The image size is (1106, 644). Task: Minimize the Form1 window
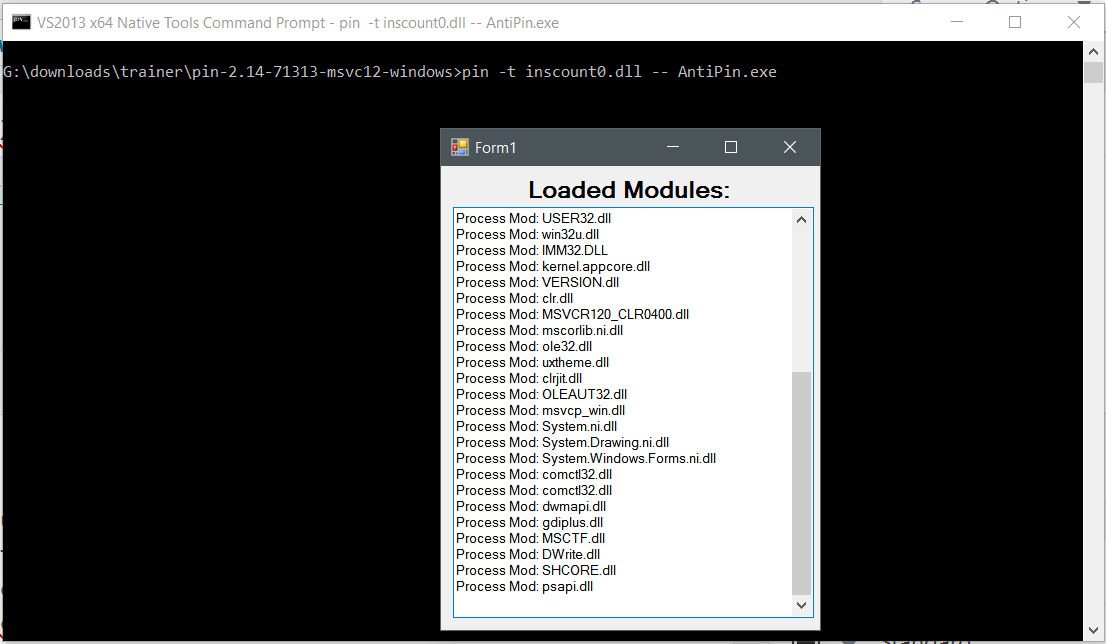[673, 147]
